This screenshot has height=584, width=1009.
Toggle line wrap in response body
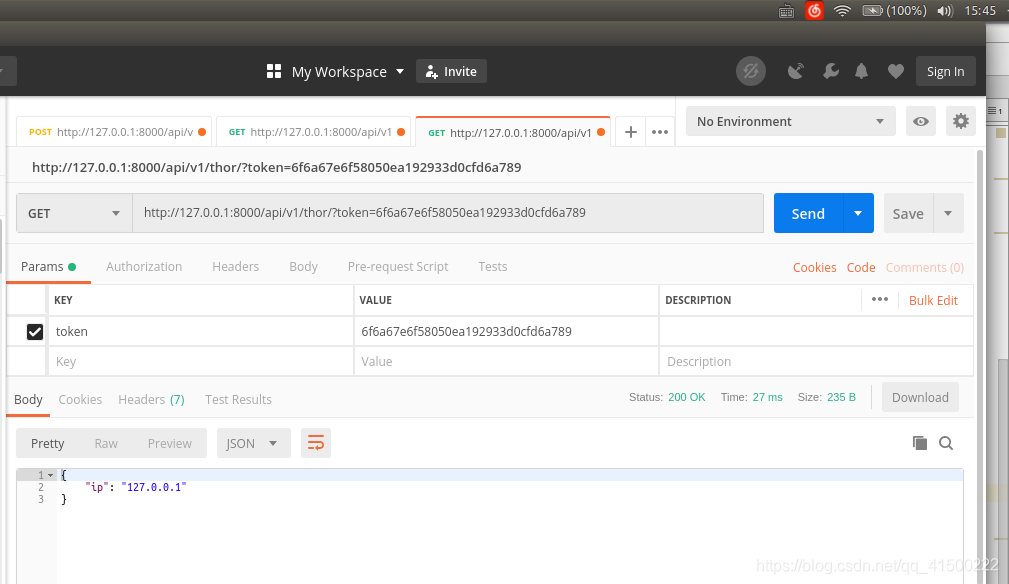(316, 443)
